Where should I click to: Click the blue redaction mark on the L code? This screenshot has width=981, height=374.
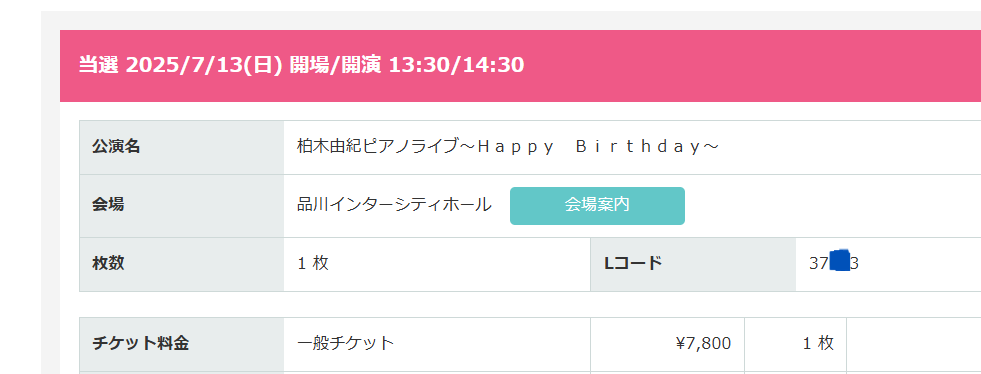point(840,261)
